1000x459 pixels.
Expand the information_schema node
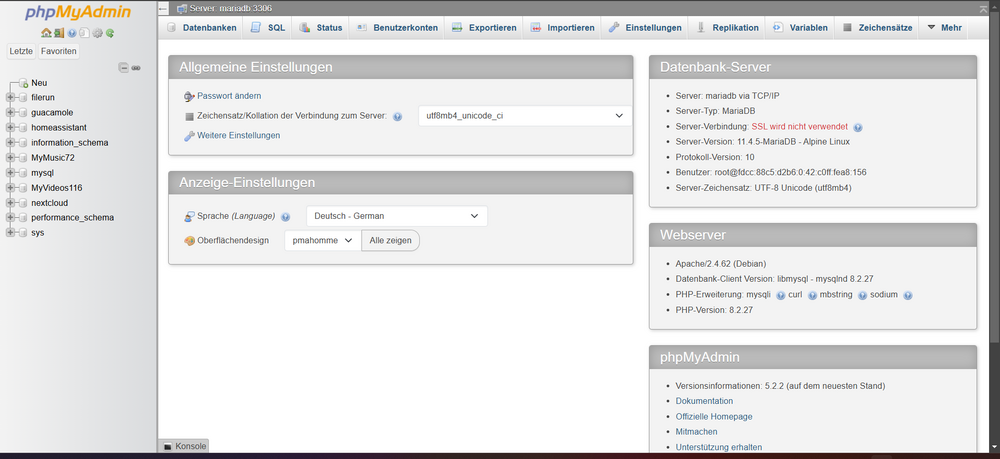tap(10, 143)
